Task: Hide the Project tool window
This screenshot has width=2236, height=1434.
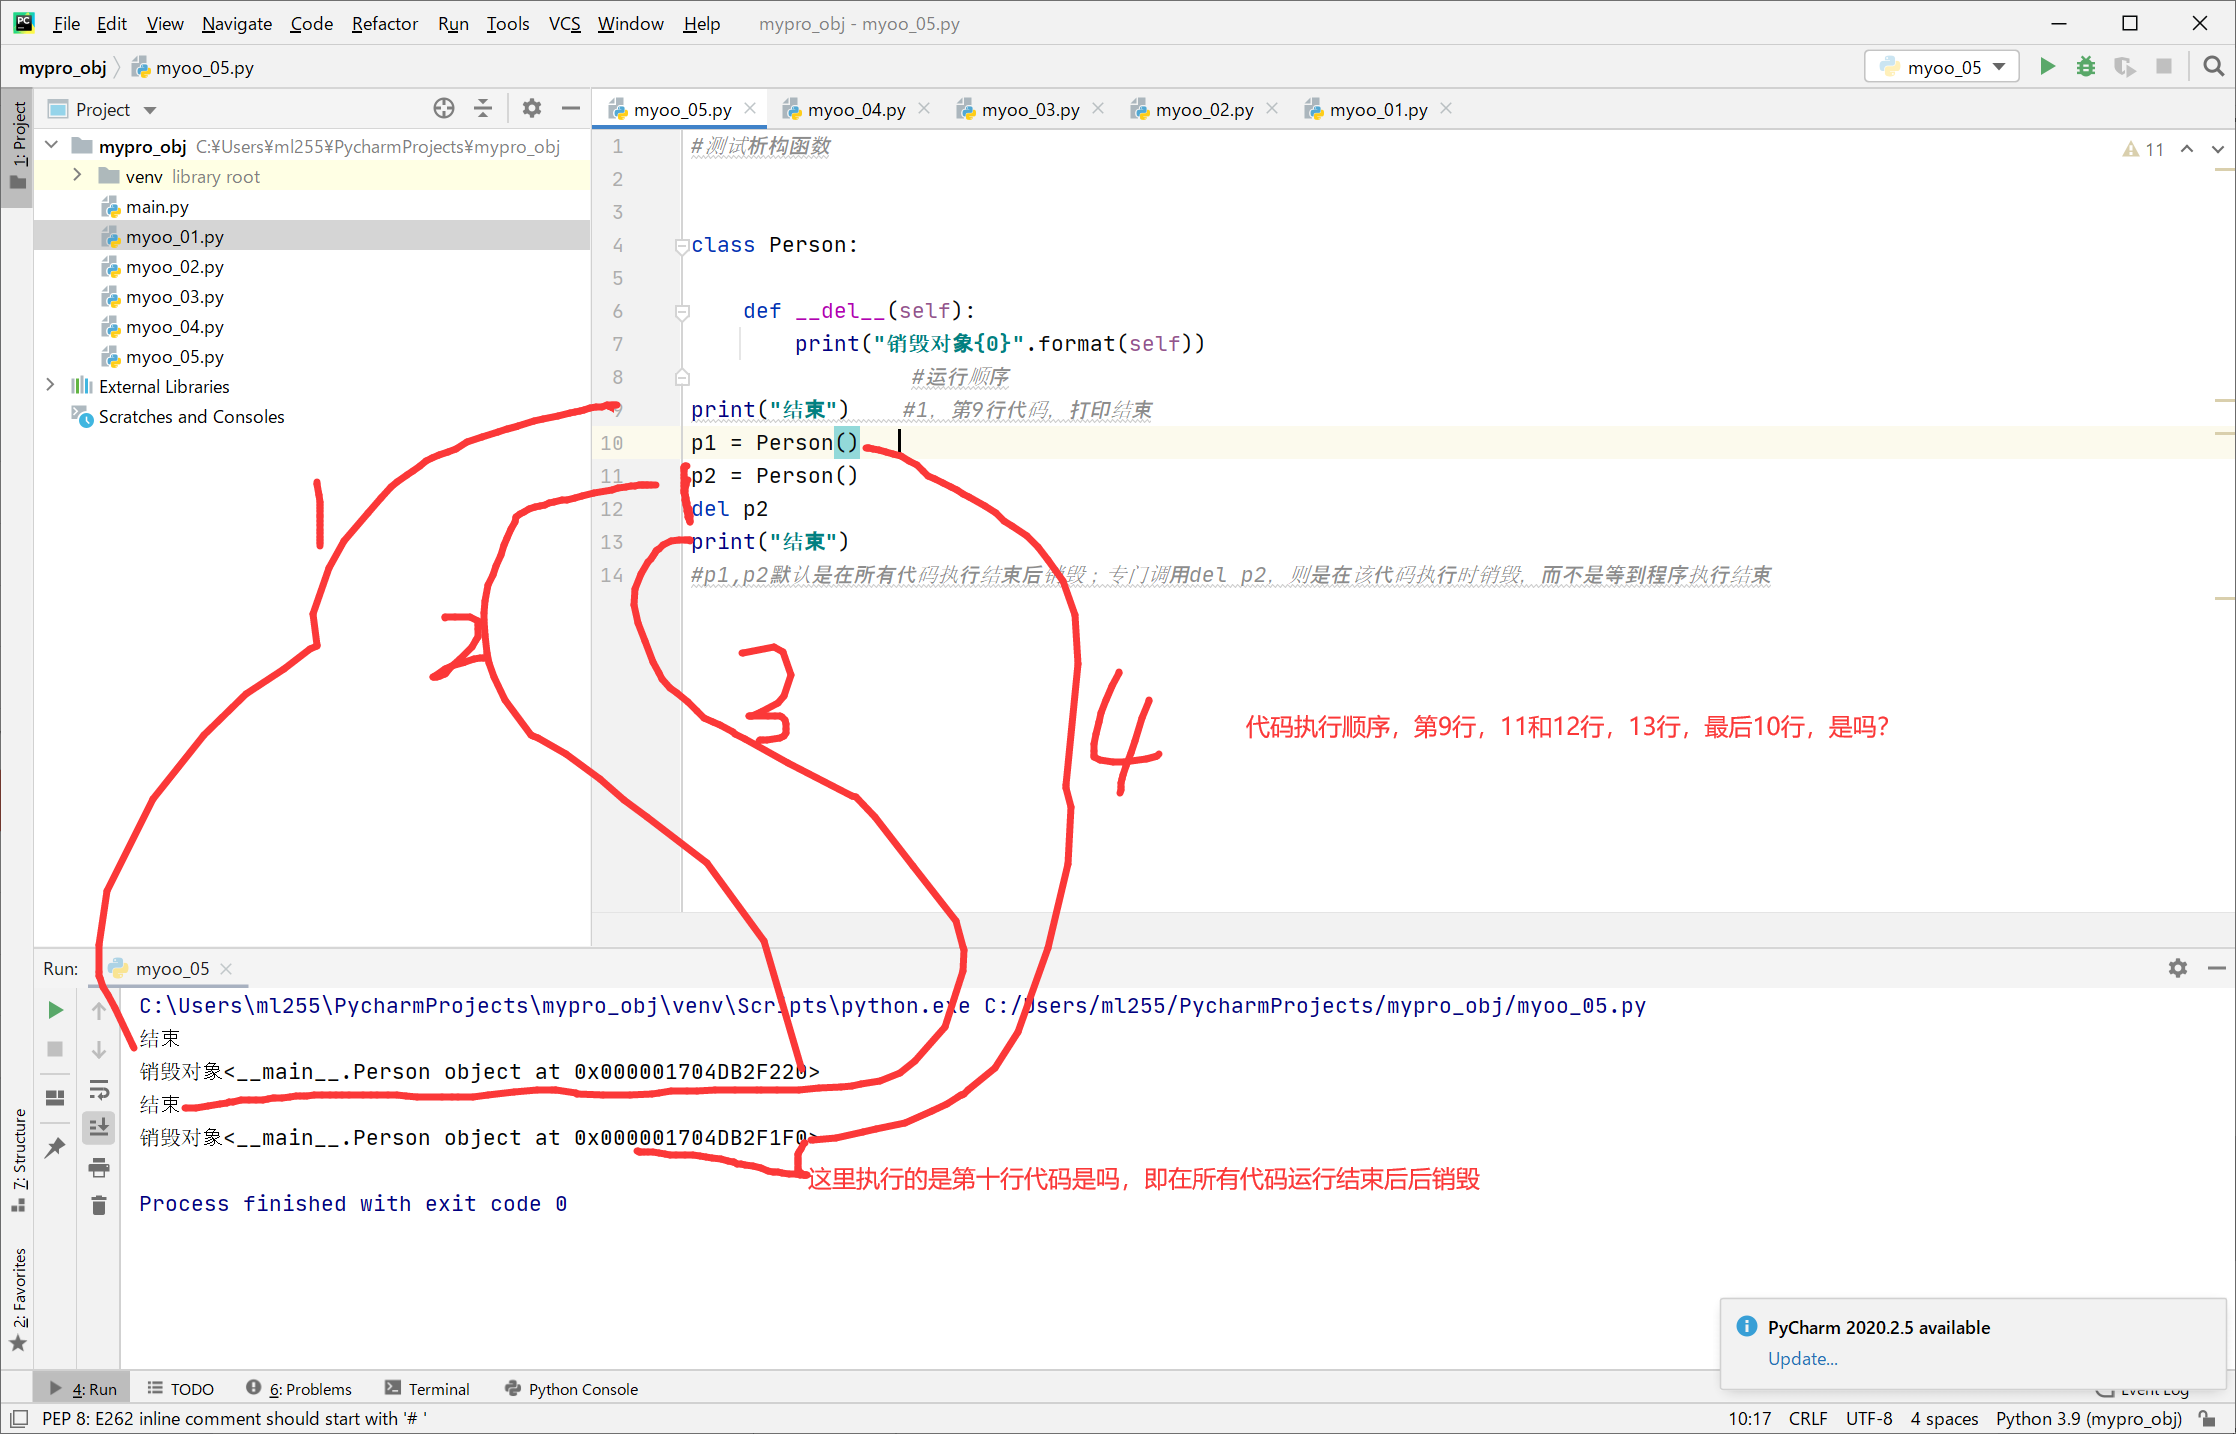Action: pos(571,108)
